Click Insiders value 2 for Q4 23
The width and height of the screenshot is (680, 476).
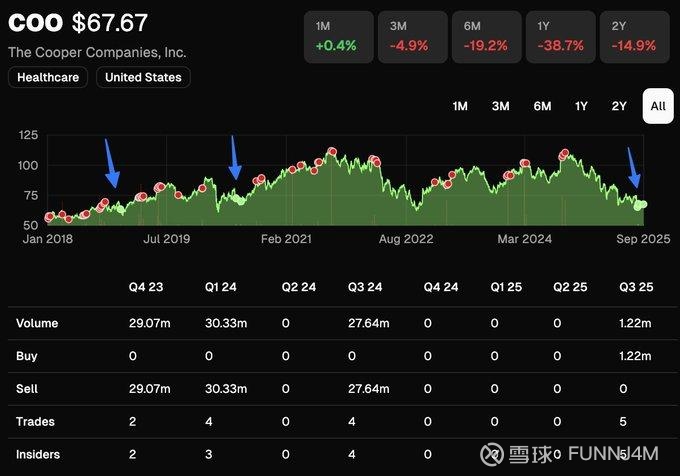(133, 454)
